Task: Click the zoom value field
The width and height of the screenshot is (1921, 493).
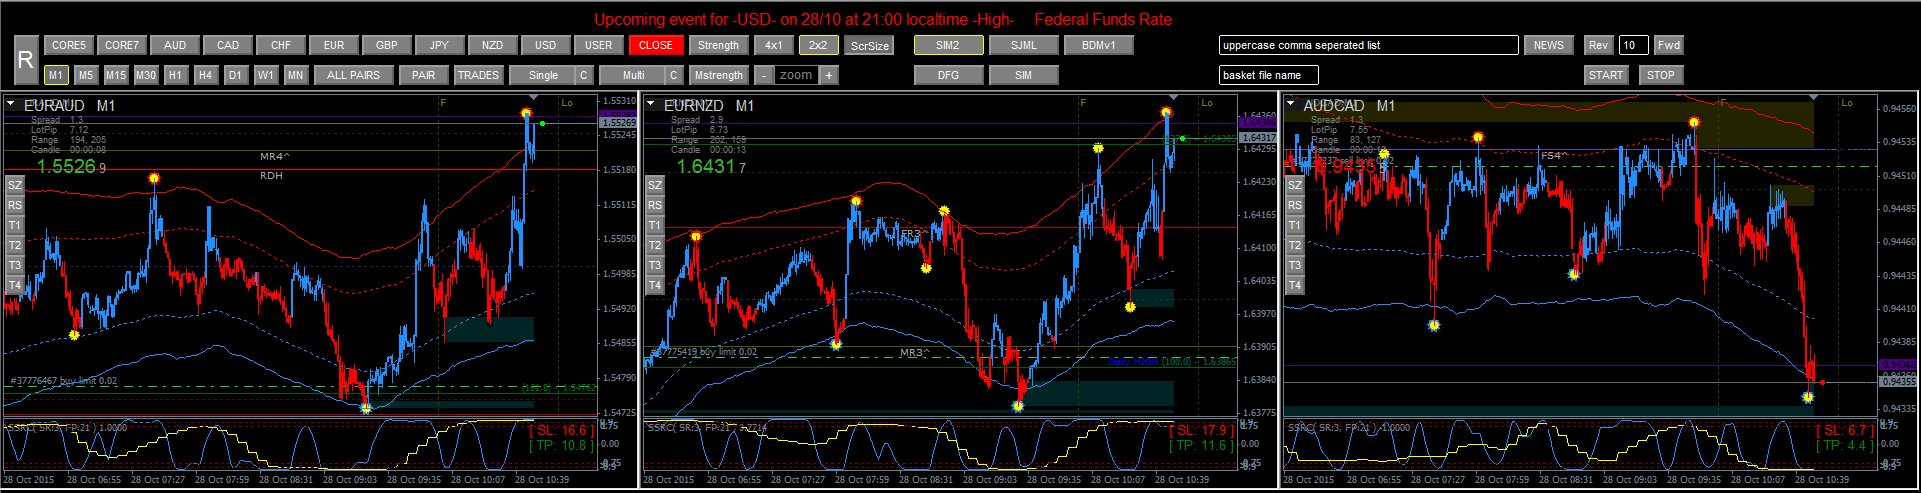Action: pos(796,75)
